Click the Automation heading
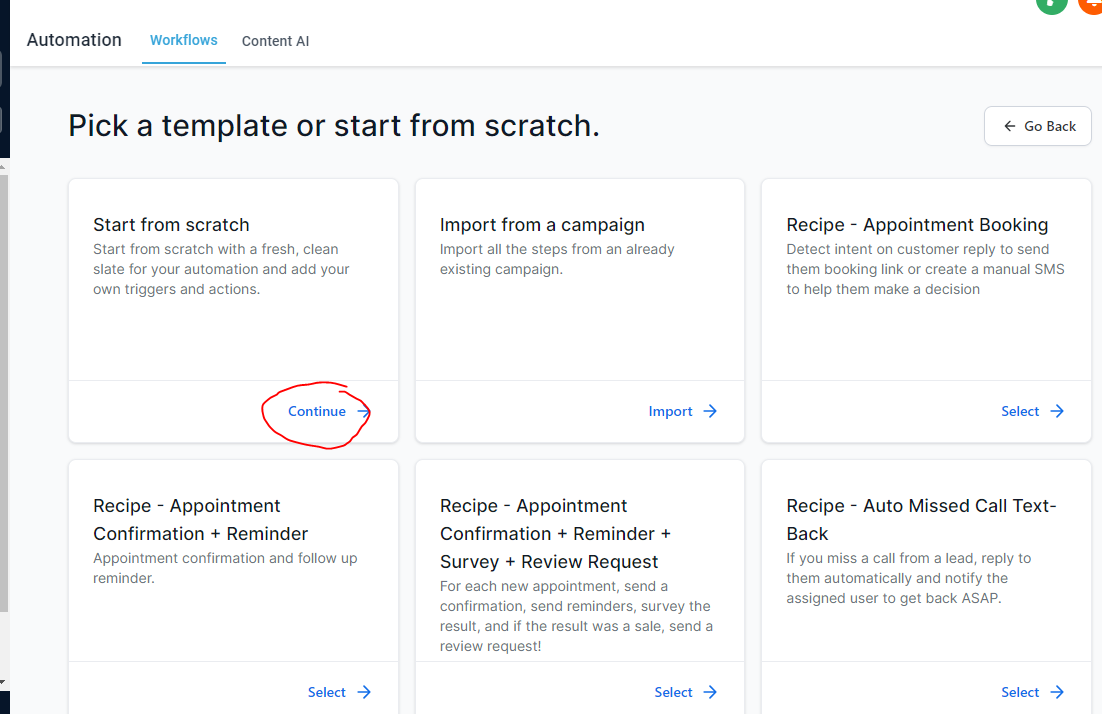The width and height of the screenshot is (1102, 714). [x=74, y=40]
